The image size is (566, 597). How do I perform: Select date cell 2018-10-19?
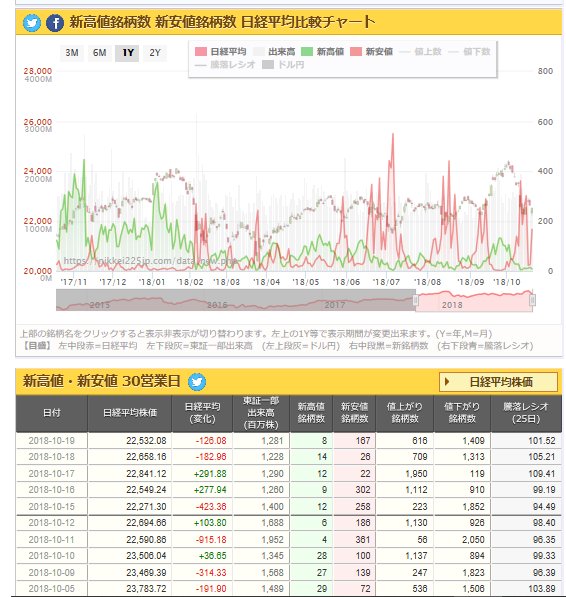[x=52, y=441]
